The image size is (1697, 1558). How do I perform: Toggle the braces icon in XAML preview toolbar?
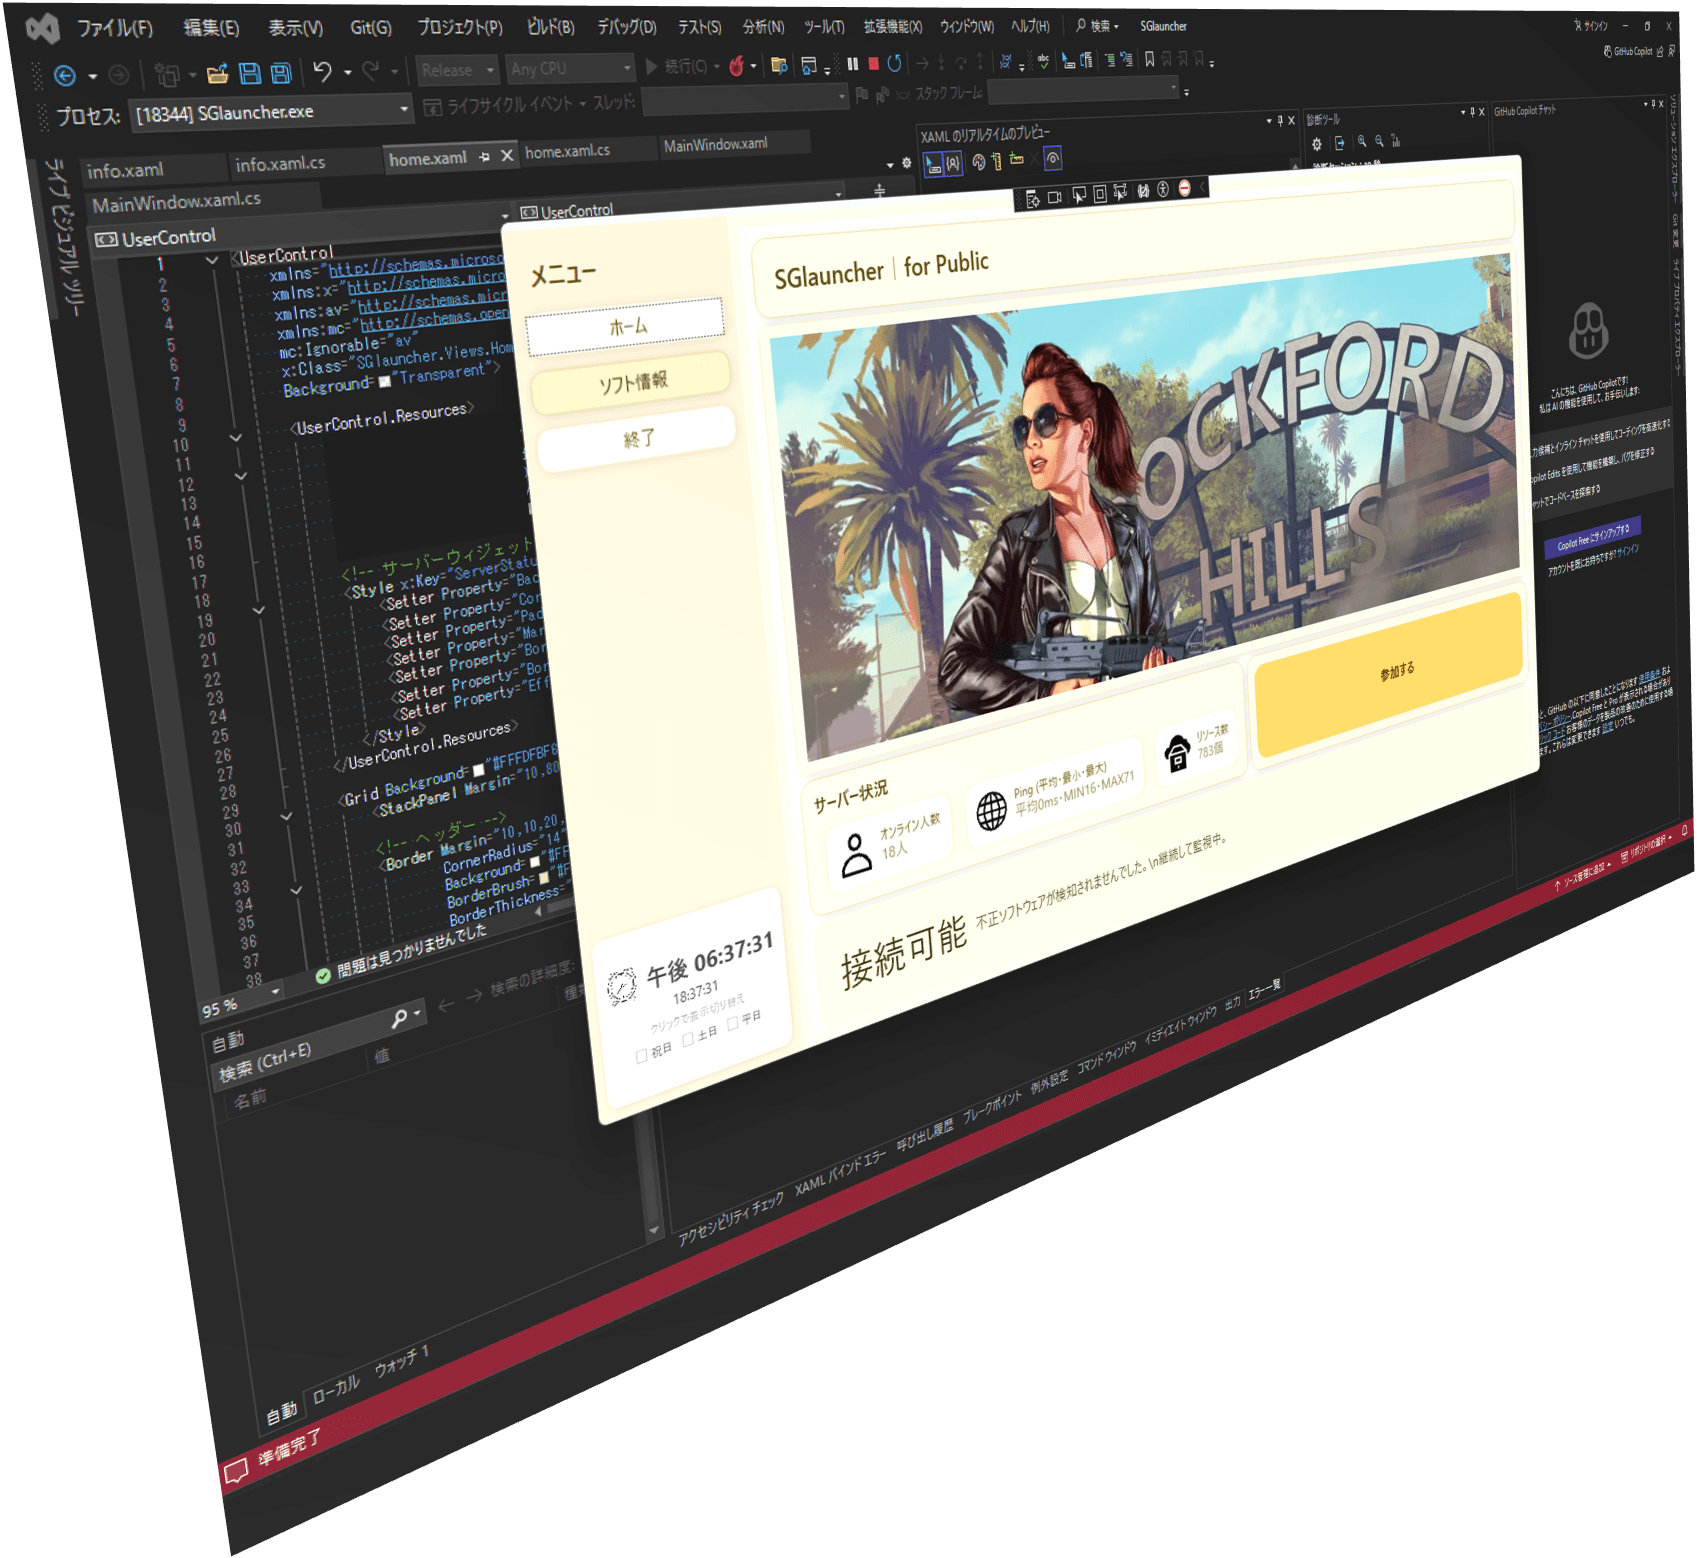954,163
